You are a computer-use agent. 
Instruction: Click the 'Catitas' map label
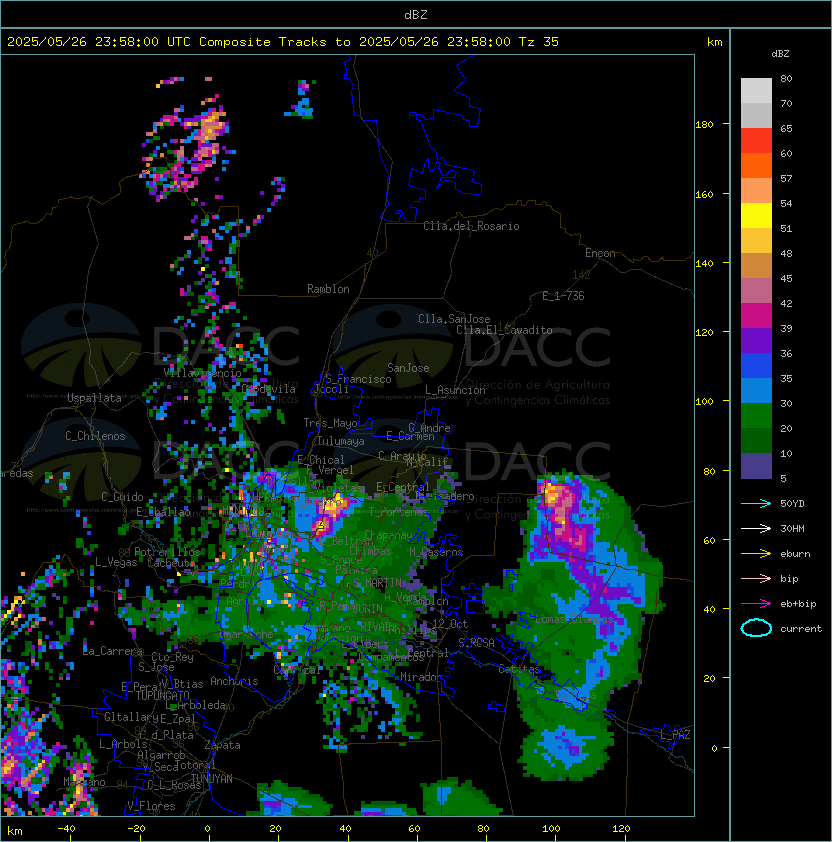click(x=519, y=669)
